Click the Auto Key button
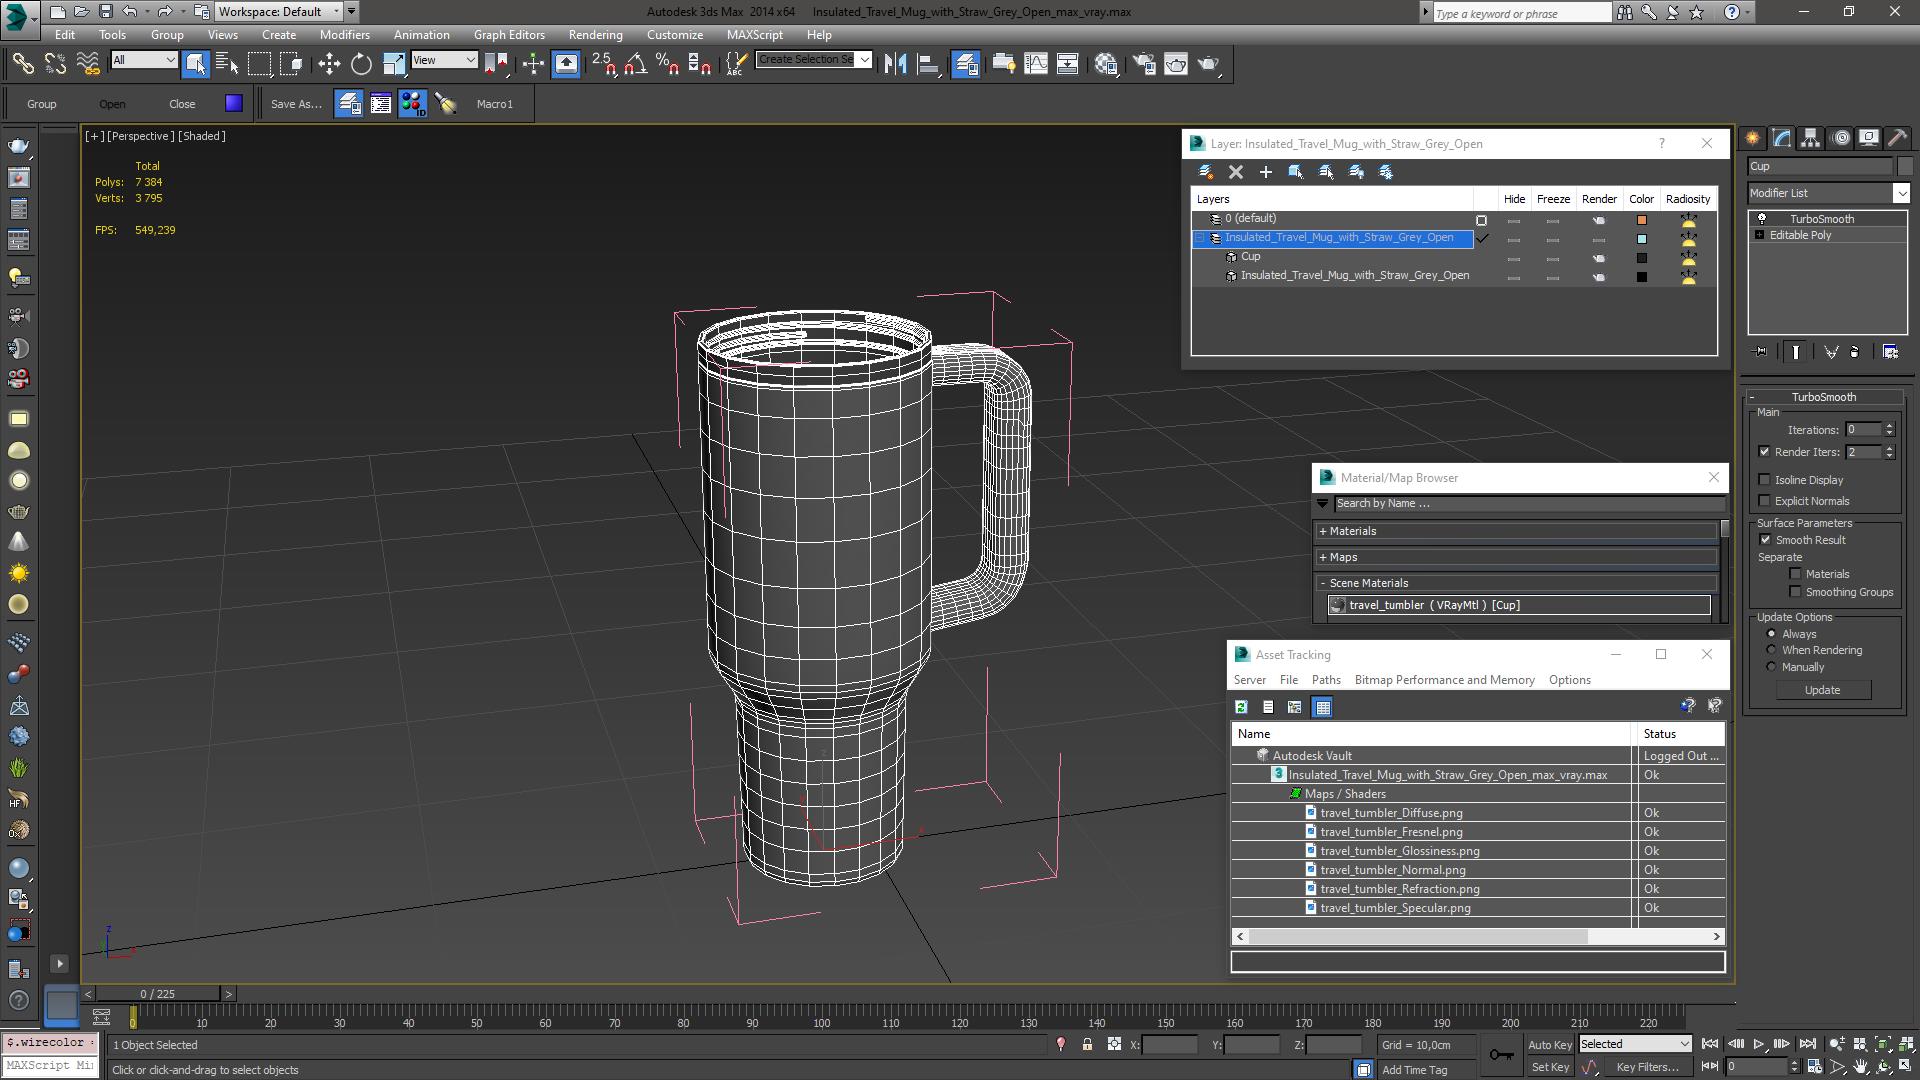1920x1080 pixels. point(1550,1045)
